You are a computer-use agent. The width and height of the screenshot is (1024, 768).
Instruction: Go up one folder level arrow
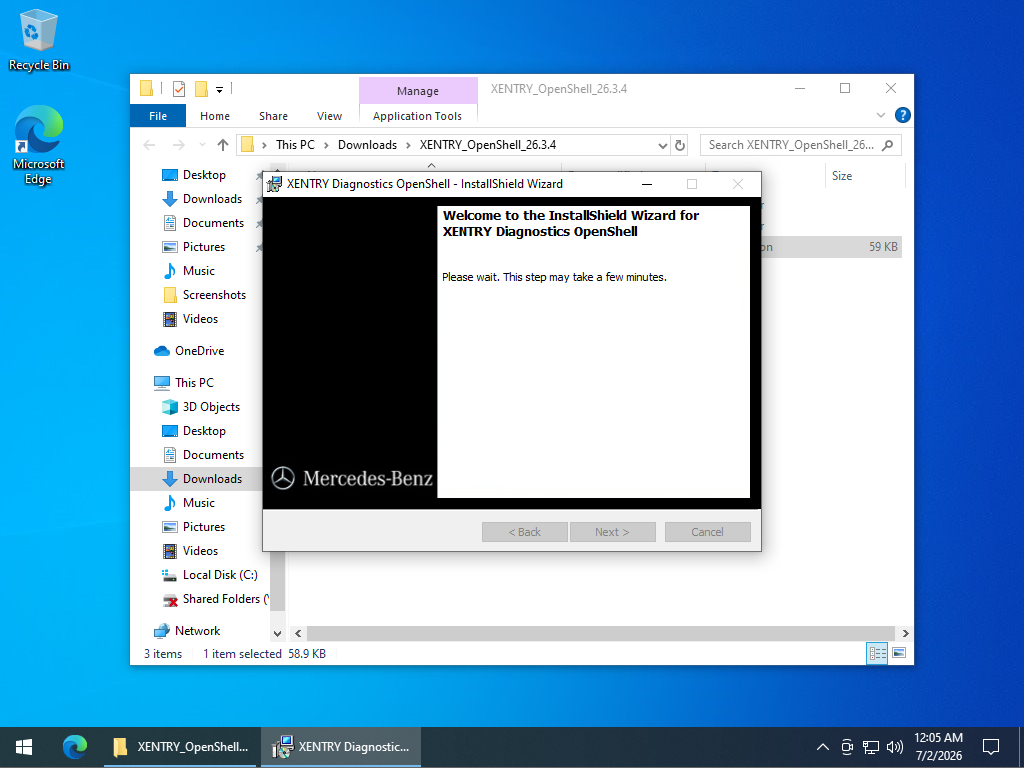223,145
